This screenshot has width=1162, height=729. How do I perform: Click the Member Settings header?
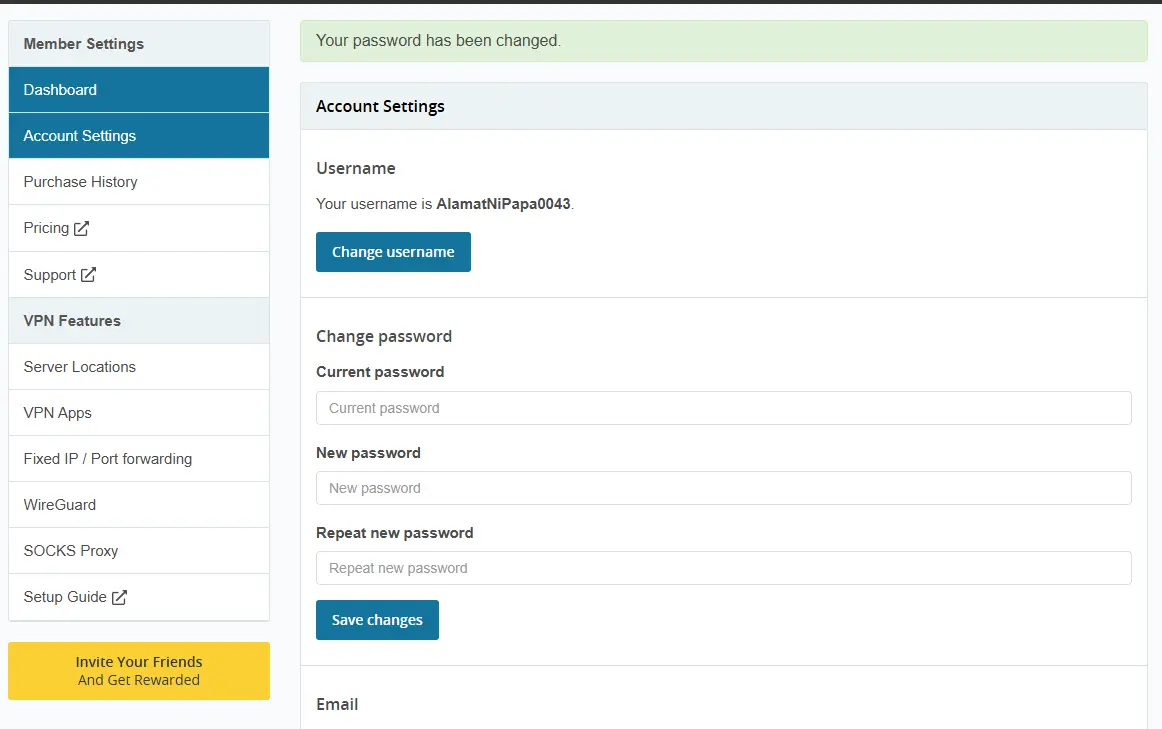pos(139,44)
